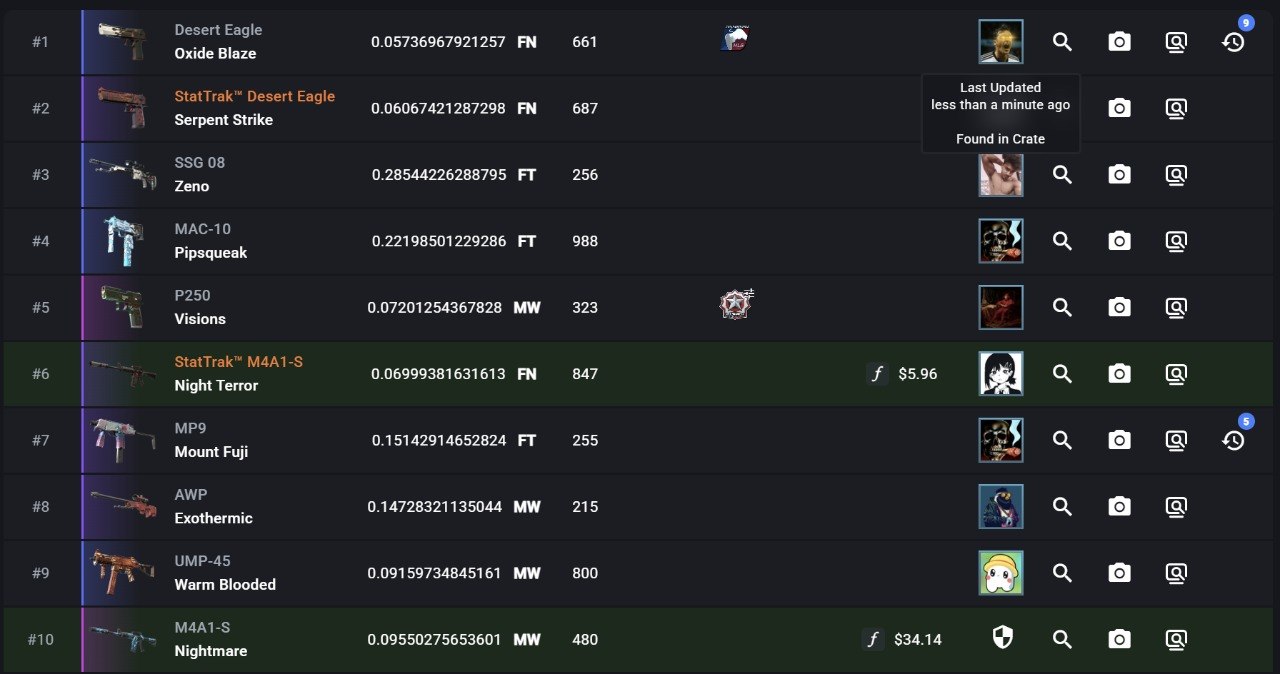Open history icon with 9 badge
Image resolution: width=1280 pixels, height=674 pixels.
point(1233,42)
